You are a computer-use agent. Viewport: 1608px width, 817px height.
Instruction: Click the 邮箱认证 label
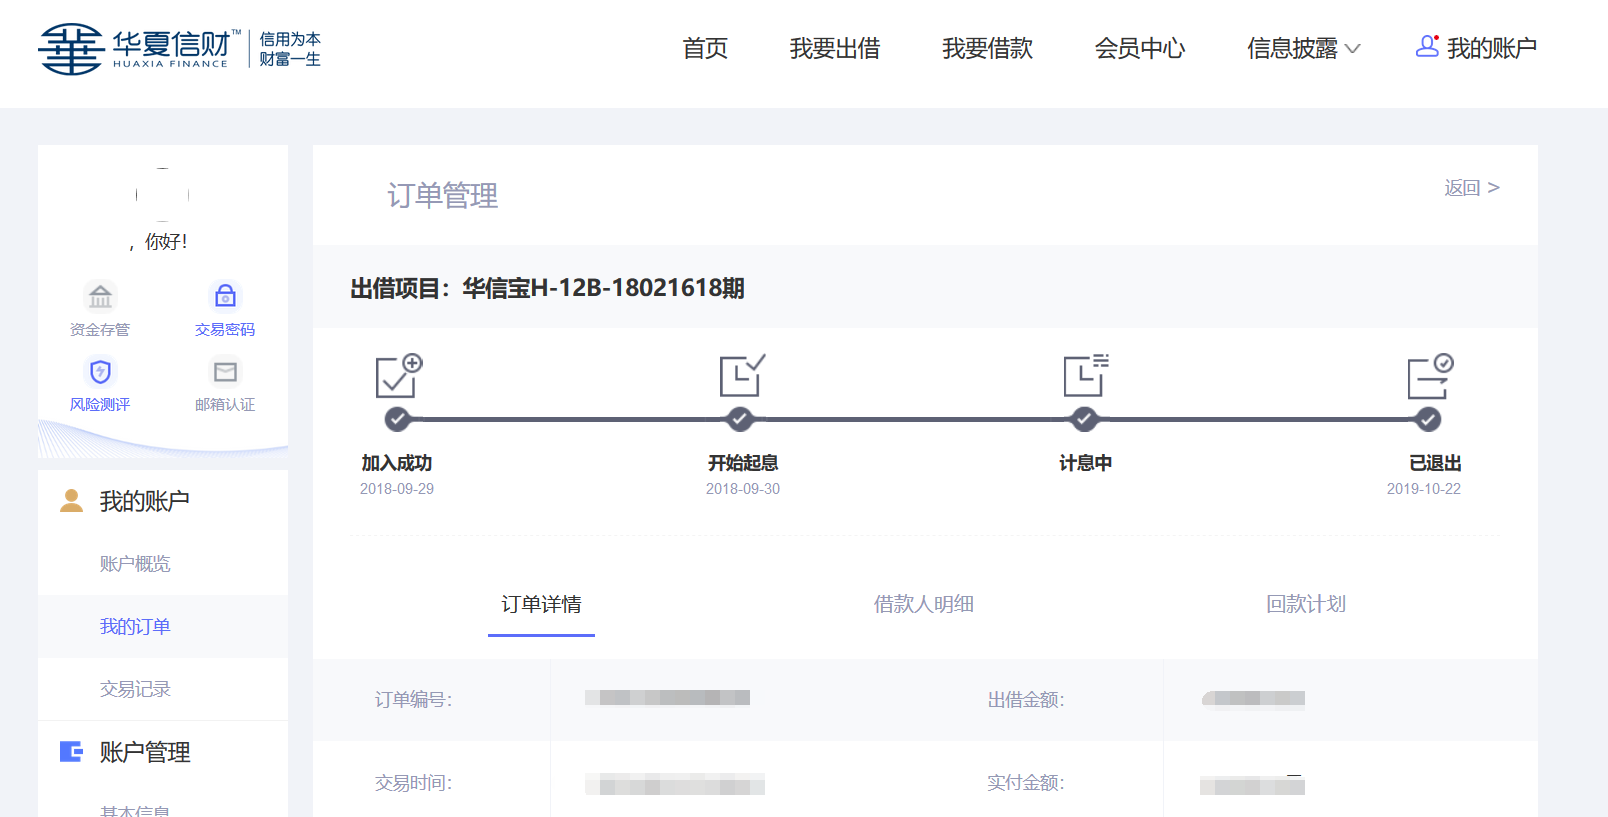click(x=225, y=405)
